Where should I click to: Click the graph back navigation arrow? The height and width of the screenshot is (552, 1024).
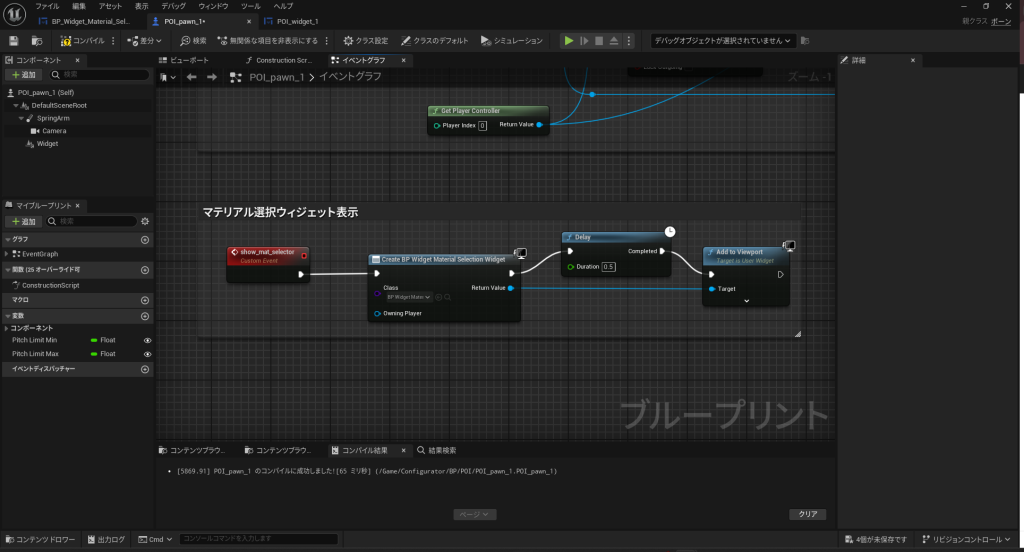[x=191, y=77]
